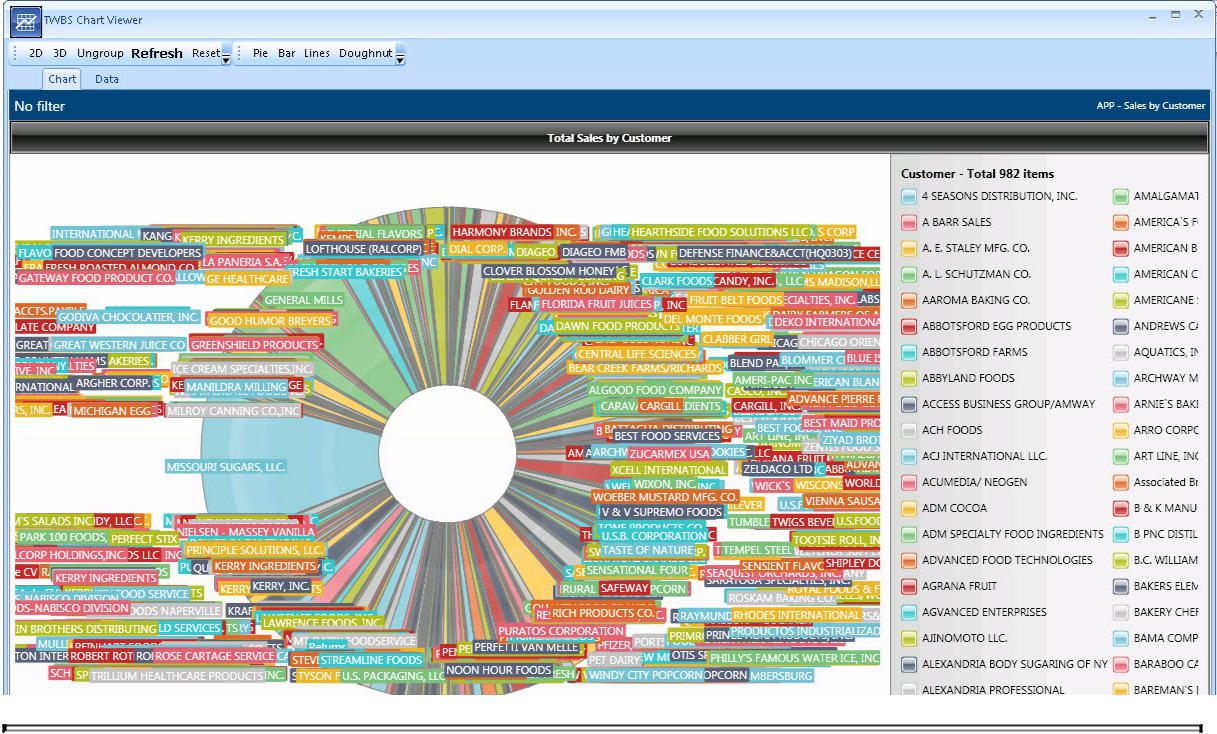Select WOEBER MUSTARD MFG. CO. chart label
The height and width of the screenshot is (734, 1217).
click(665, 497)
